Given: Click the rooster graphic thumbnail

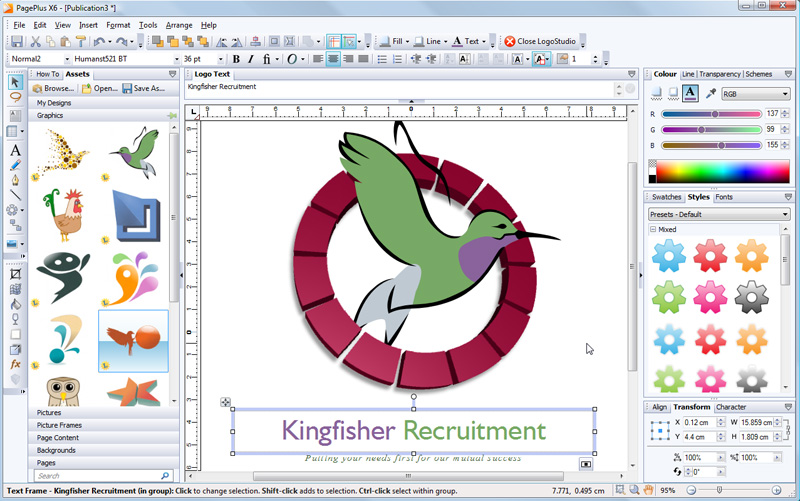Looking at the screenshot, I should [65, 215].
